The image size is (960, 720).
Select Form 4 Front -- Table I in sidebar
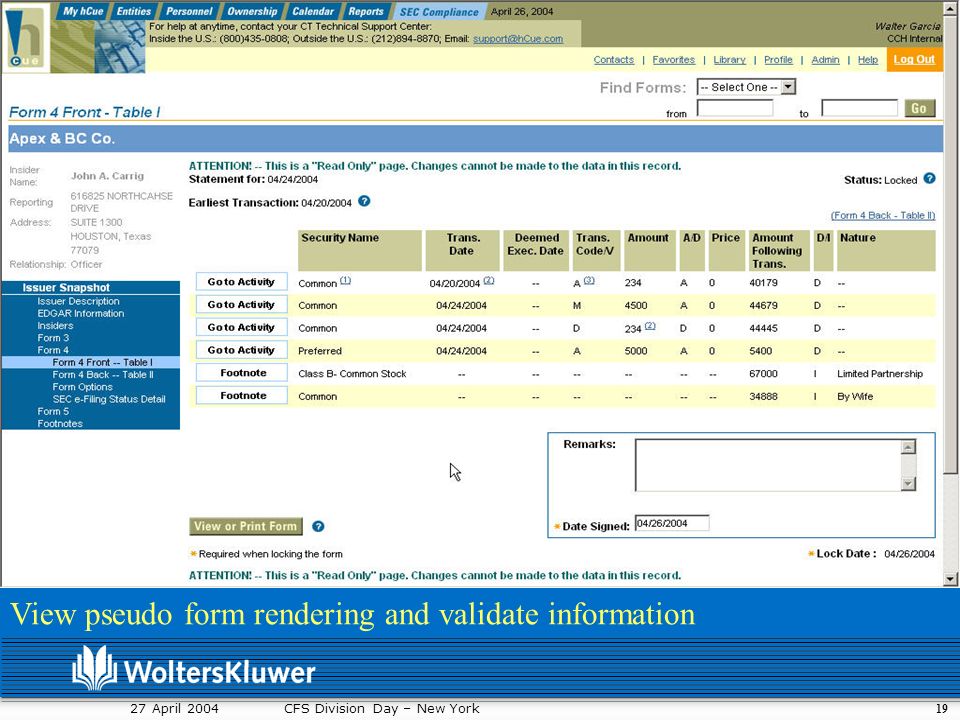coord(103,362)
